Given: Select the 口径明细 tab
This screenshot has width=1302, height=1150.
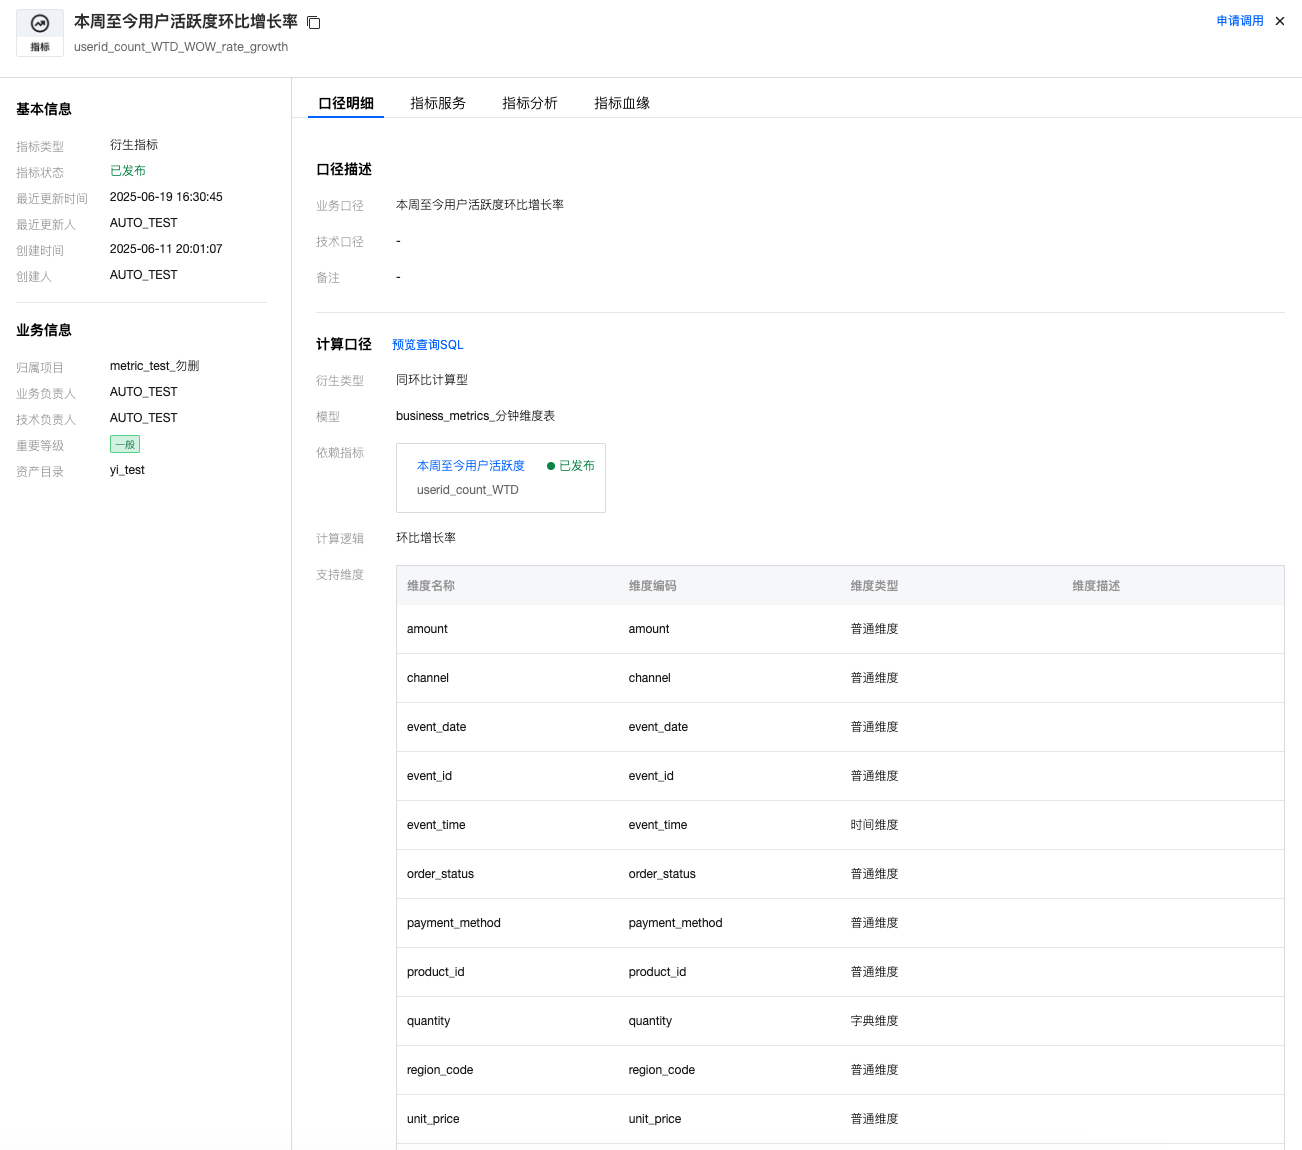Looking at the screenshot, I should coord(346,103).
